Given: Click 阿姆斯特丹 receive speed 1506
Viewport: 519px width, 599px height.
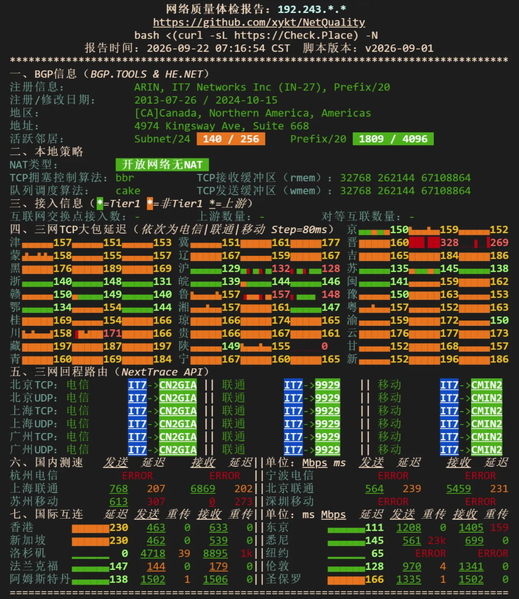Looking at the screenshot, I should (215, 580).
